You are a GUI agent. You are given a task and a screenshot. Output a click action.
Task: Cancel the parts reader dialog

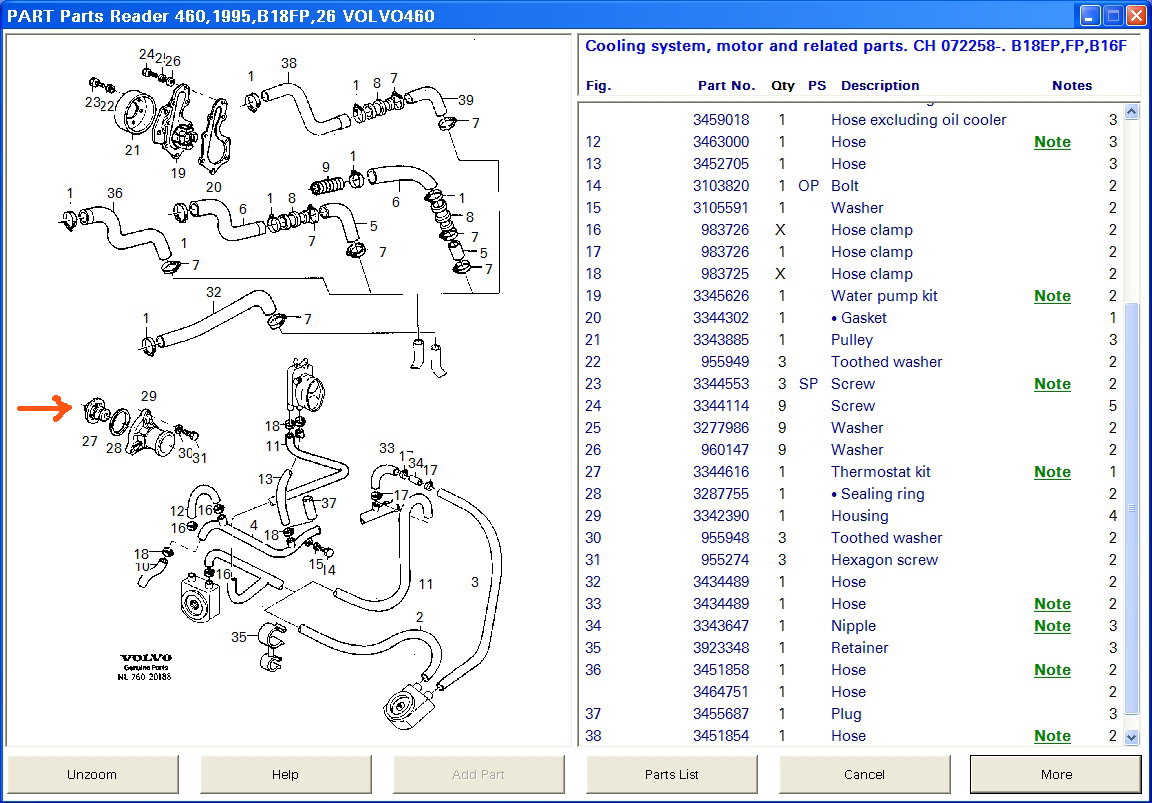click(864, 774)
